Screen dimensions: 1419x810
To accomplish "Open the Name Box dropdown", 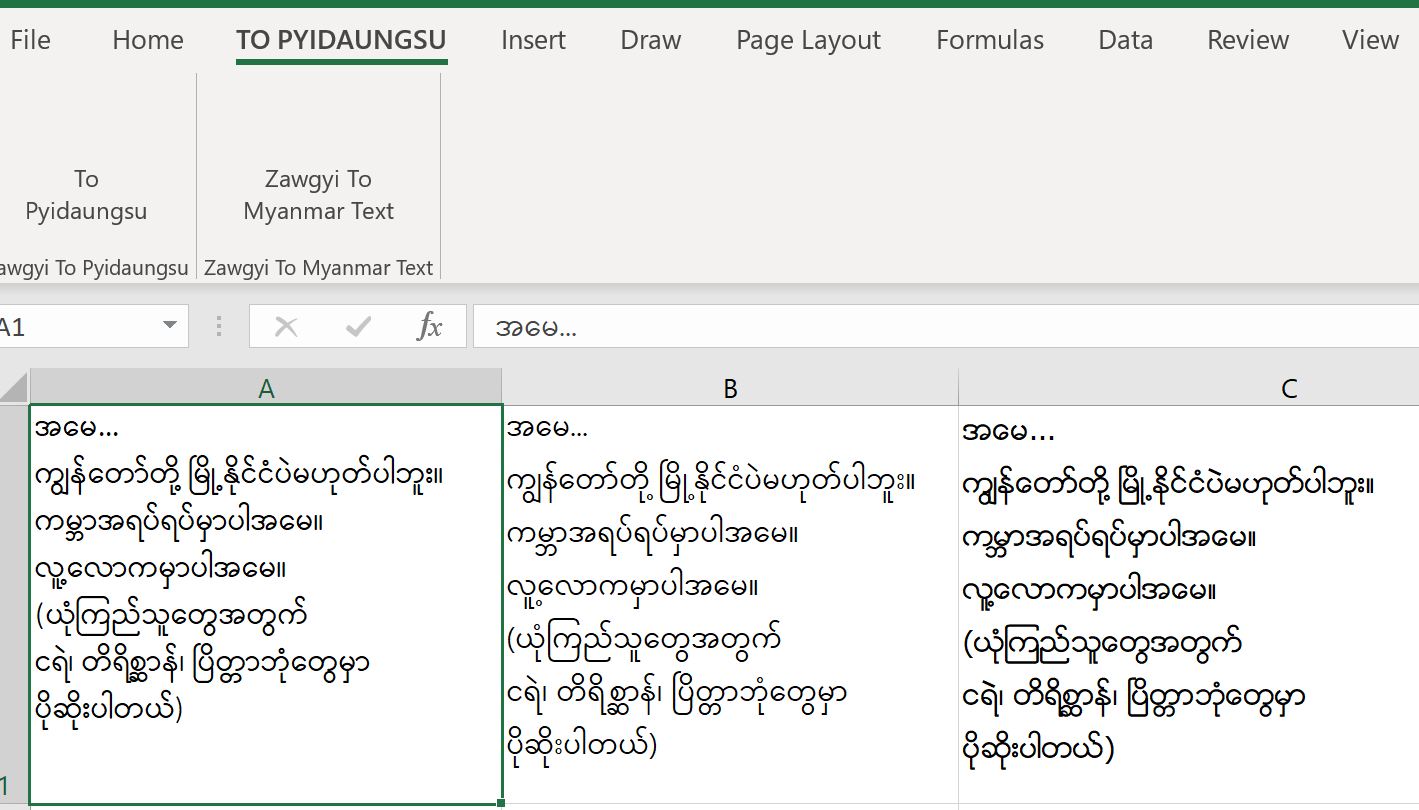I will [x=172, y=325].
